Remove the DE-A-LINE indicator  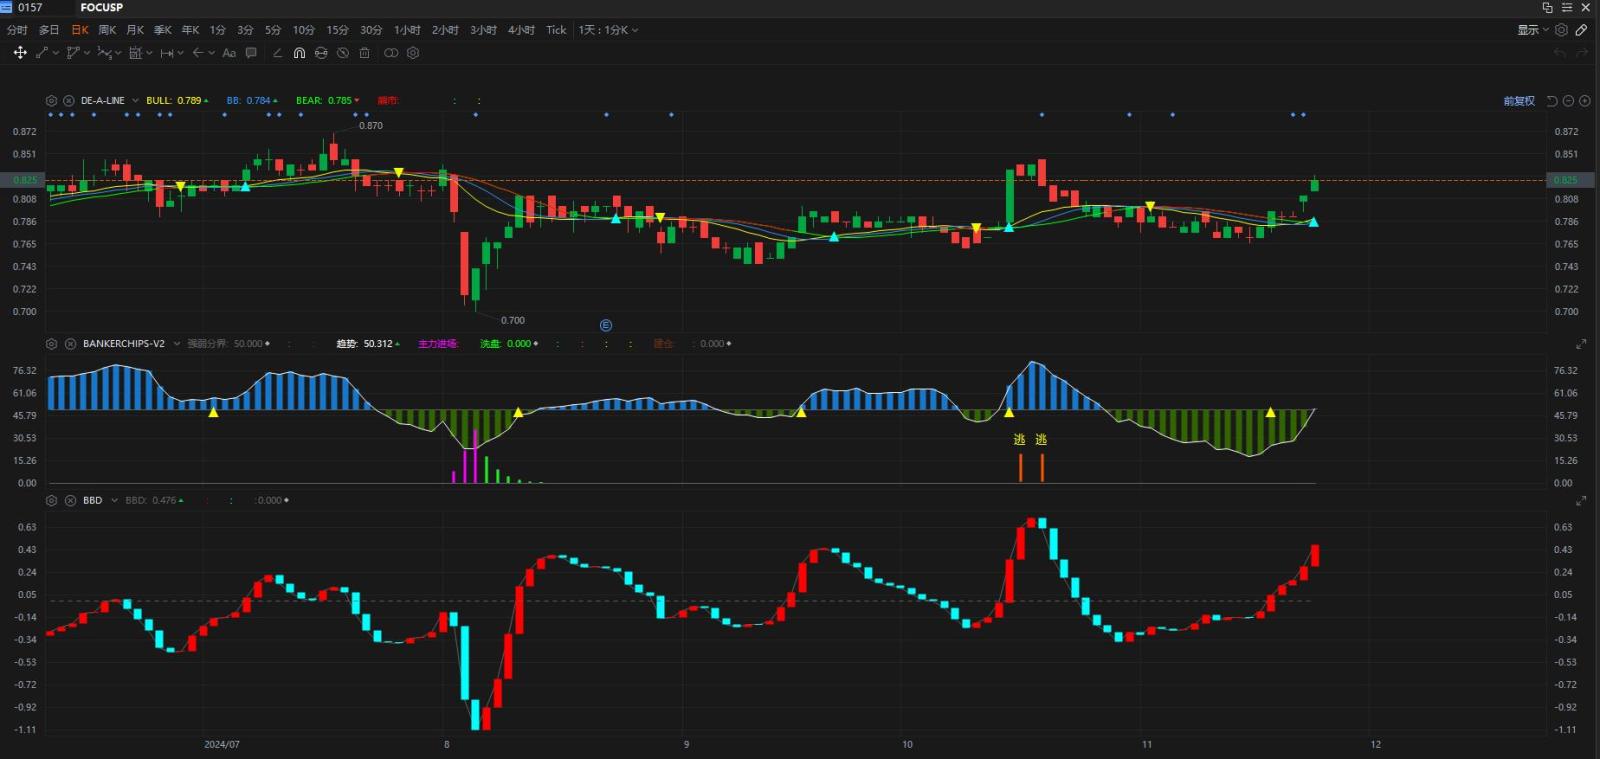tap(69, 101)
